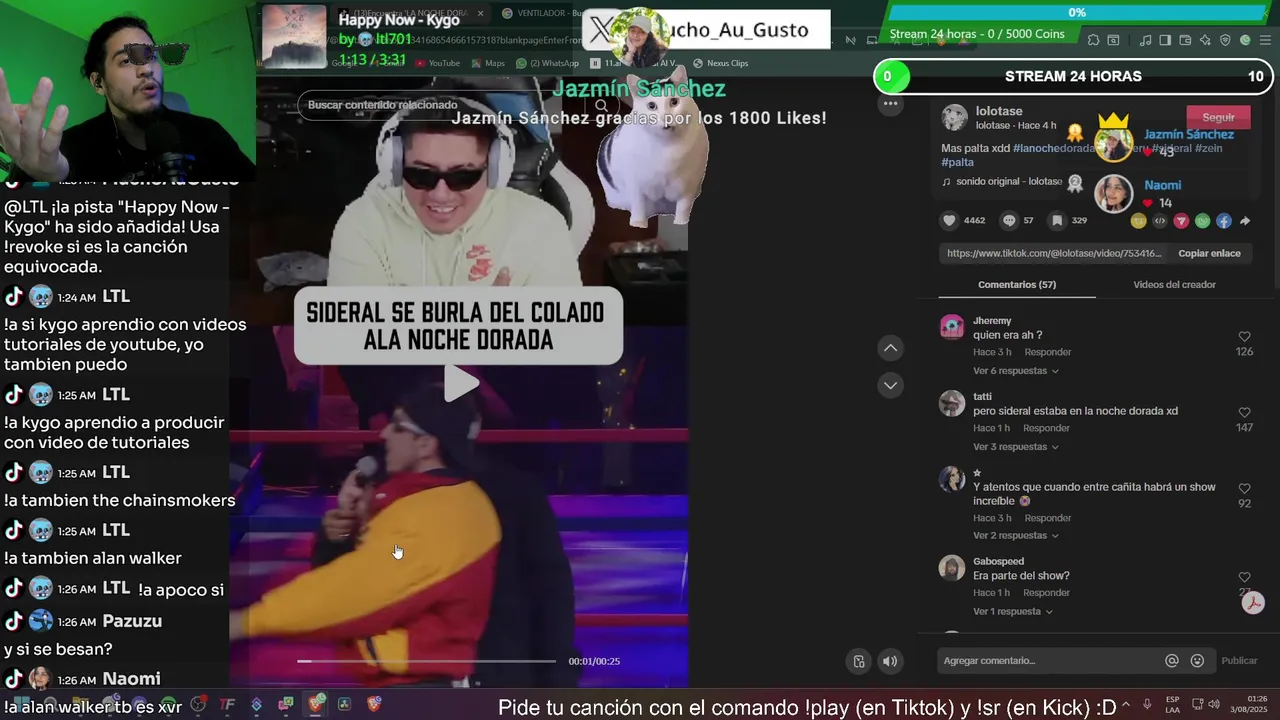Image resolution: width=1280 pixels, height=720 pixels.
Task: Open the Brave browser taskbar icon
Action: (316, 704)
